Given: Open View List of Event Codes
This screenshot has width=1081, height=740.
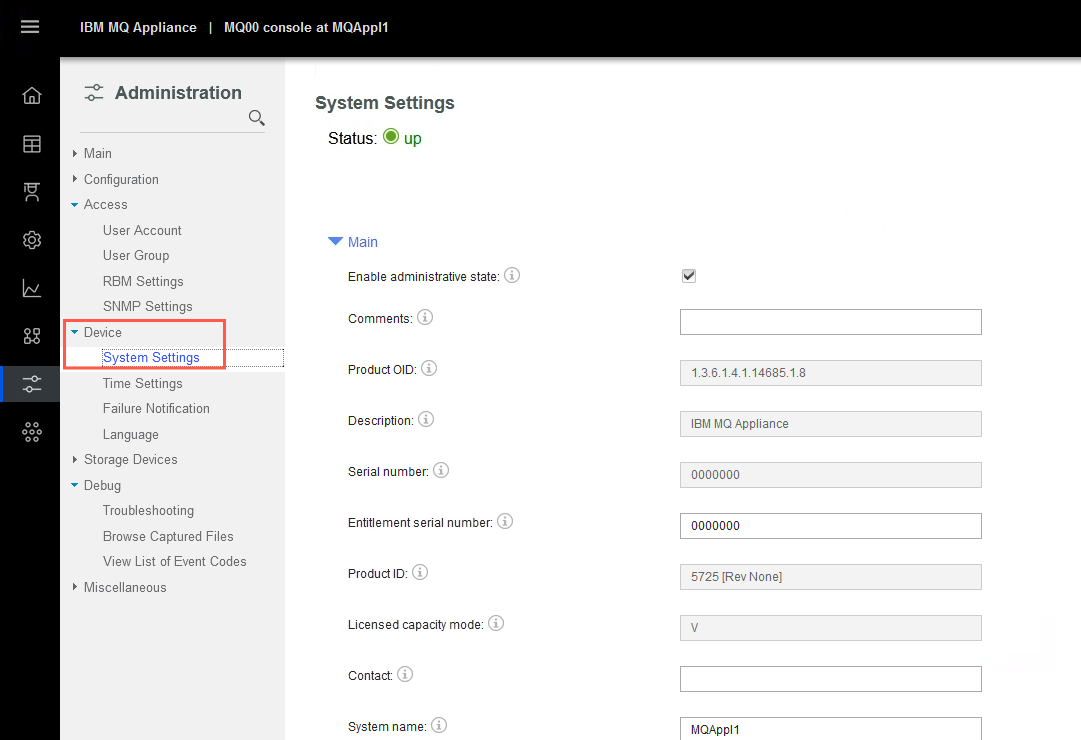Looking at the screenshot, I should tap(174, 561).
